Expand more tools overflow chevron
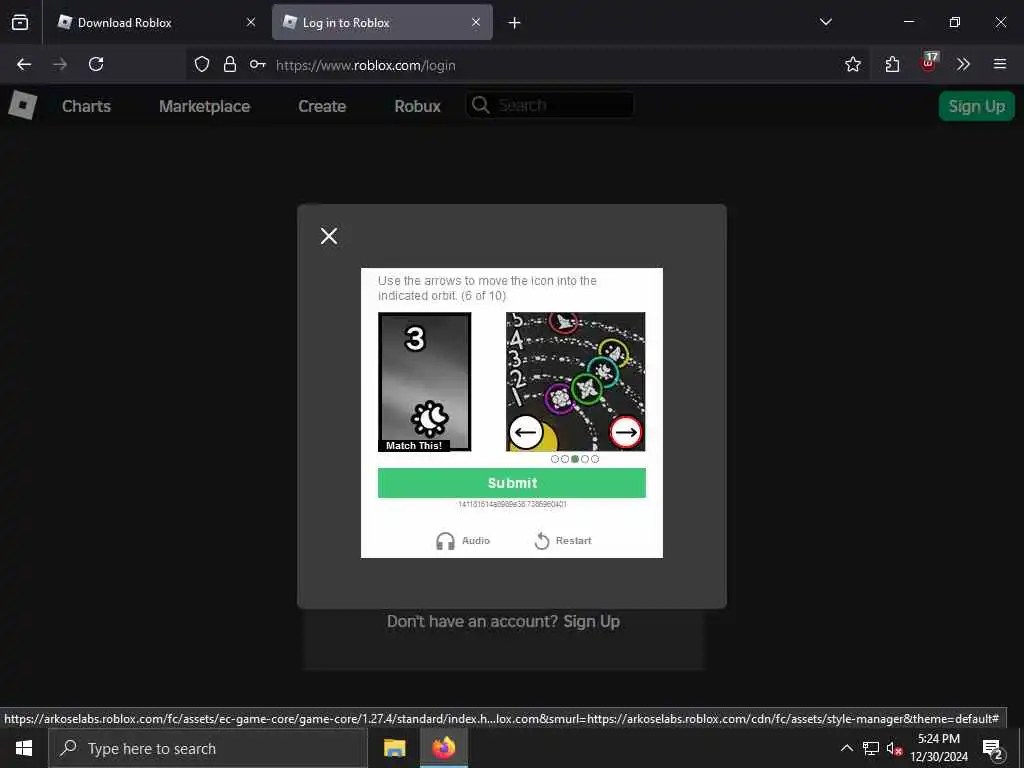Viewport: 1024px width, 768px height. point(963,64)
